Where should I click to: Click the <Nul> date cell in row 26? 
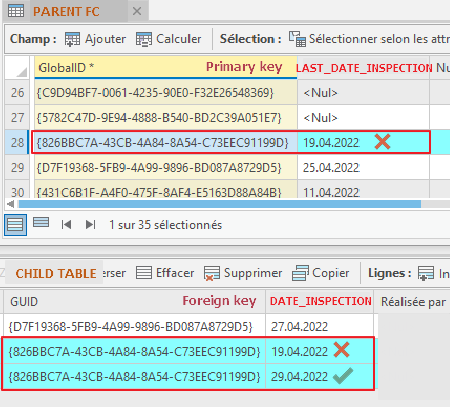coord(363,92)
